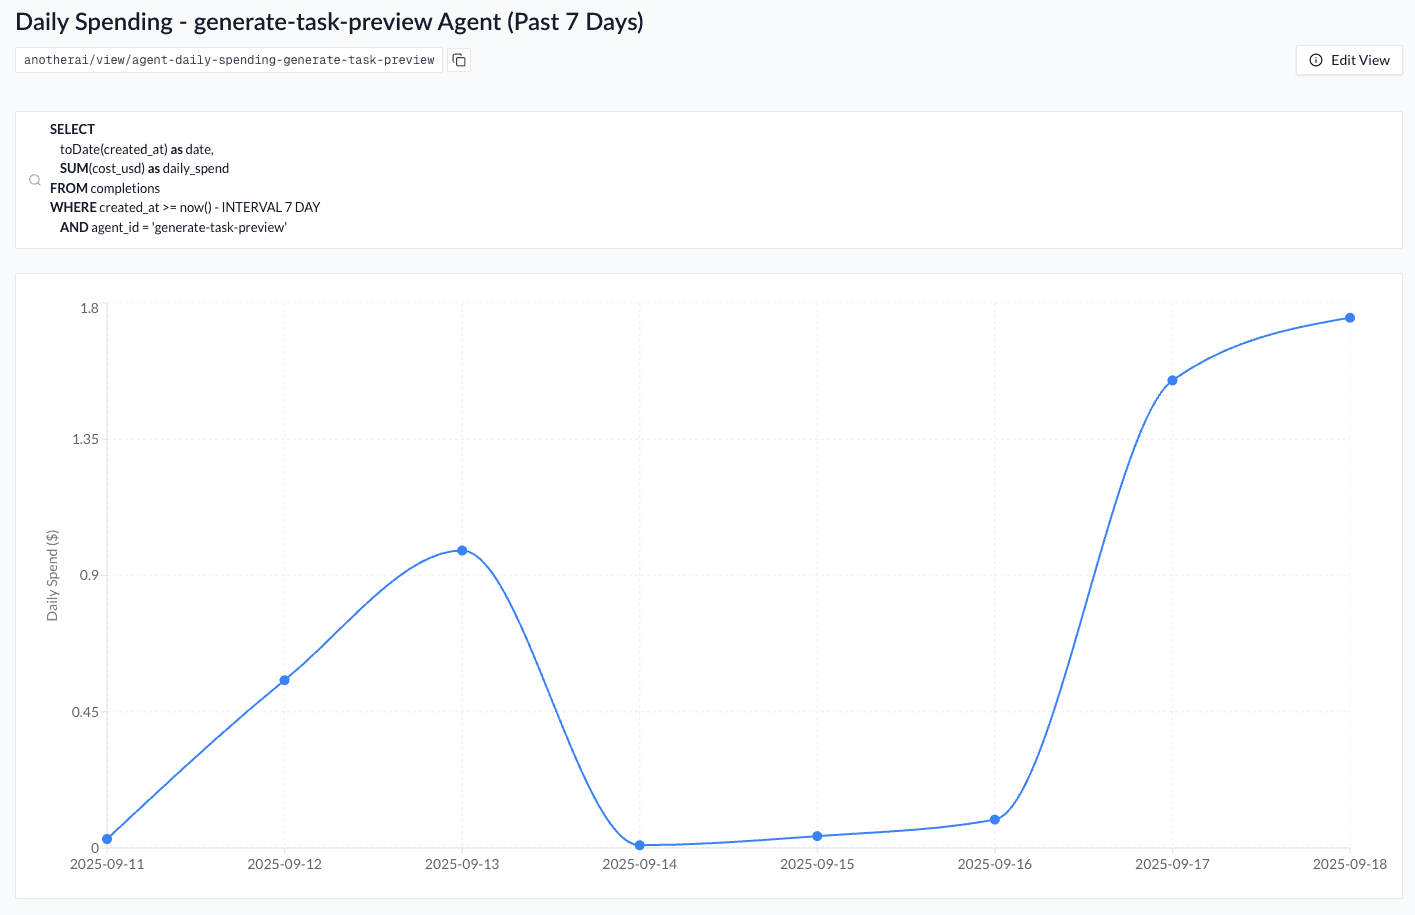Viewport: 1415px width, 915px height.
Task: Click the data point above 2025-09-17
Action: click(x=1172, y=381)
